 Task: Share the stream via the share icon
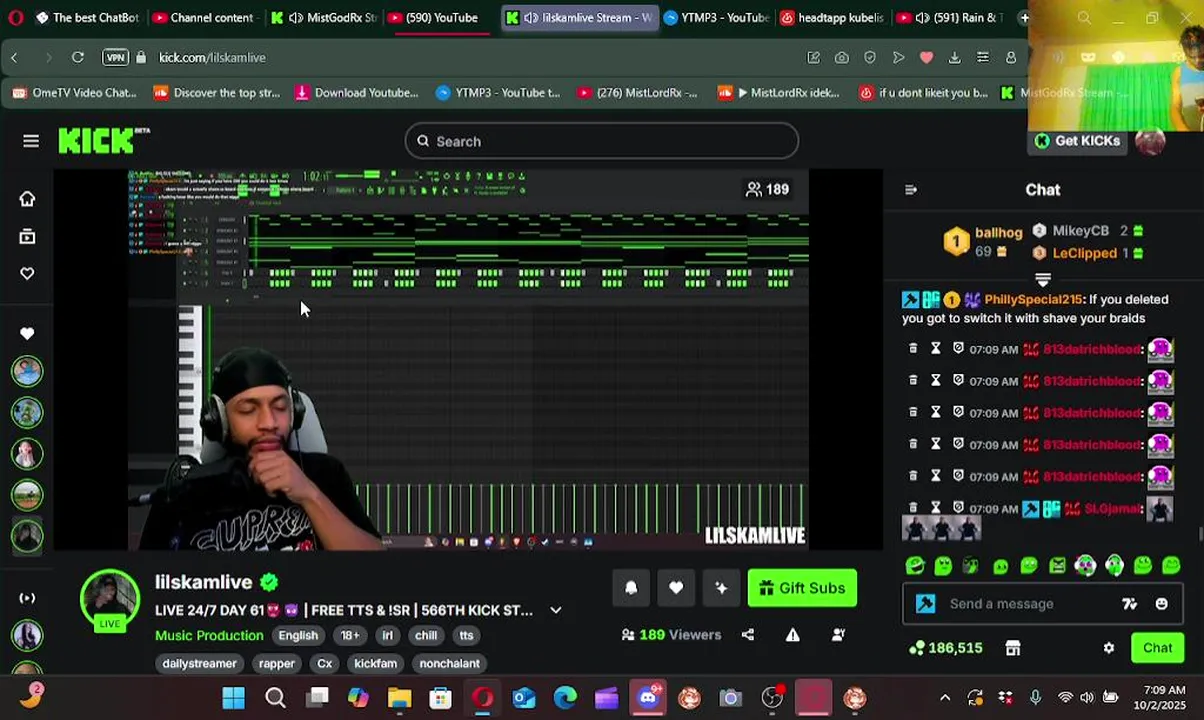[748, 635]
